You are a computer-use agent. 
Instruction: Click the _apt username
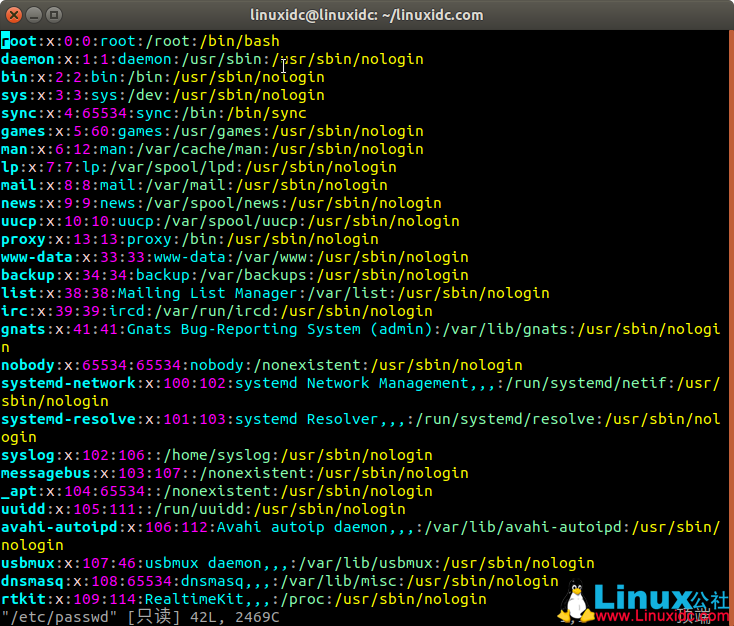pos(19,492)
